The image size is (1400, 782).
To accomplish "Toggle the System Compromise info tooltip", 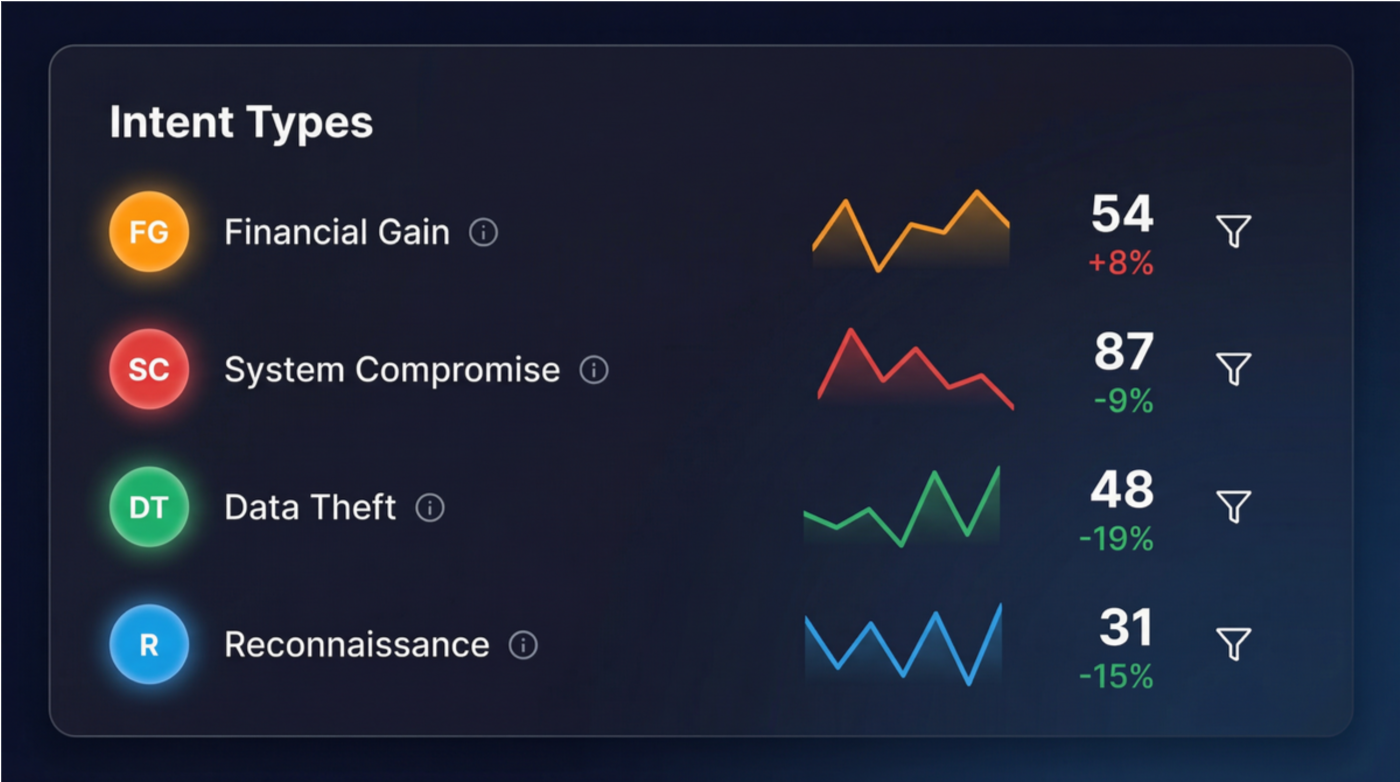I will [x=594, y=370].
